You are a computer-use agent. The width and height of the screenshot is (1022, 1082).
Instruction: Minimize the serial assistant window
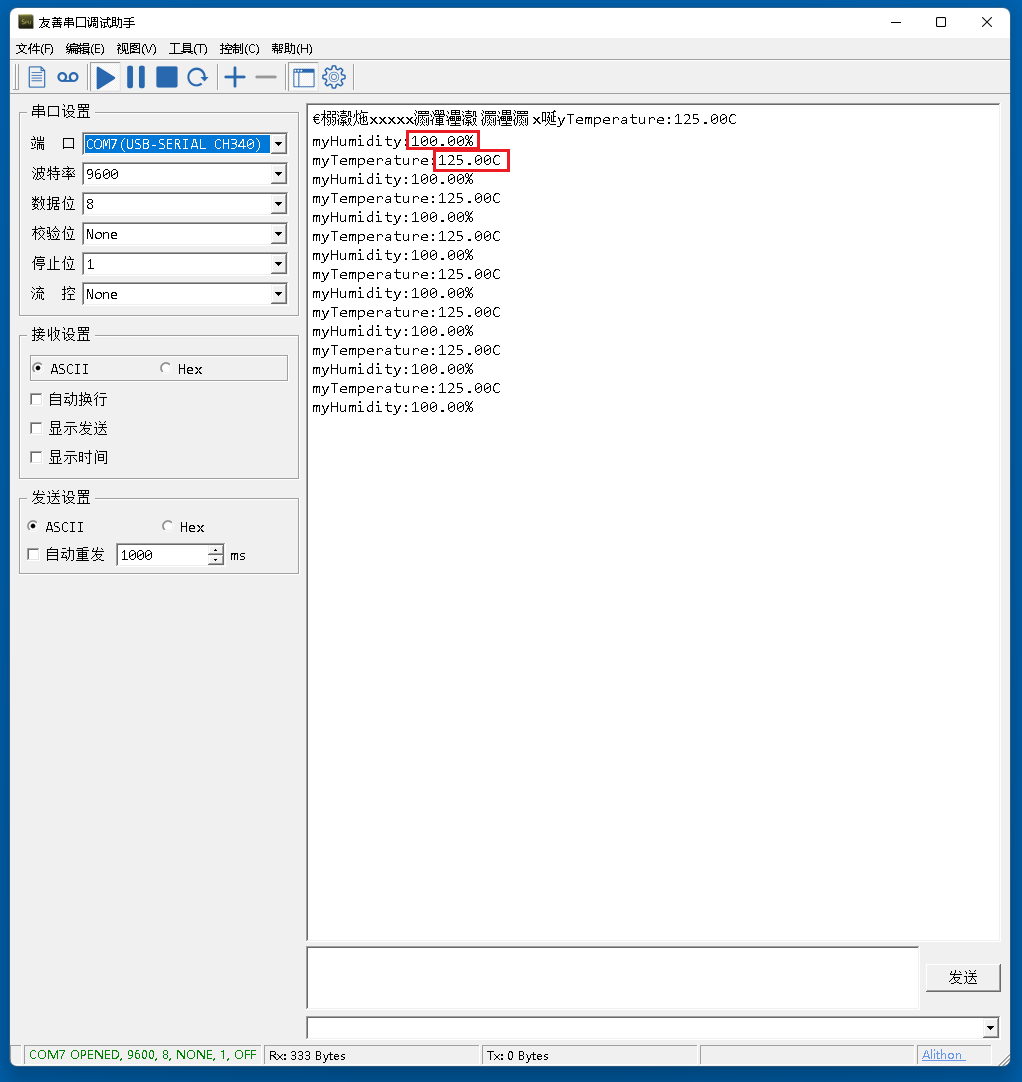point(896,23)
